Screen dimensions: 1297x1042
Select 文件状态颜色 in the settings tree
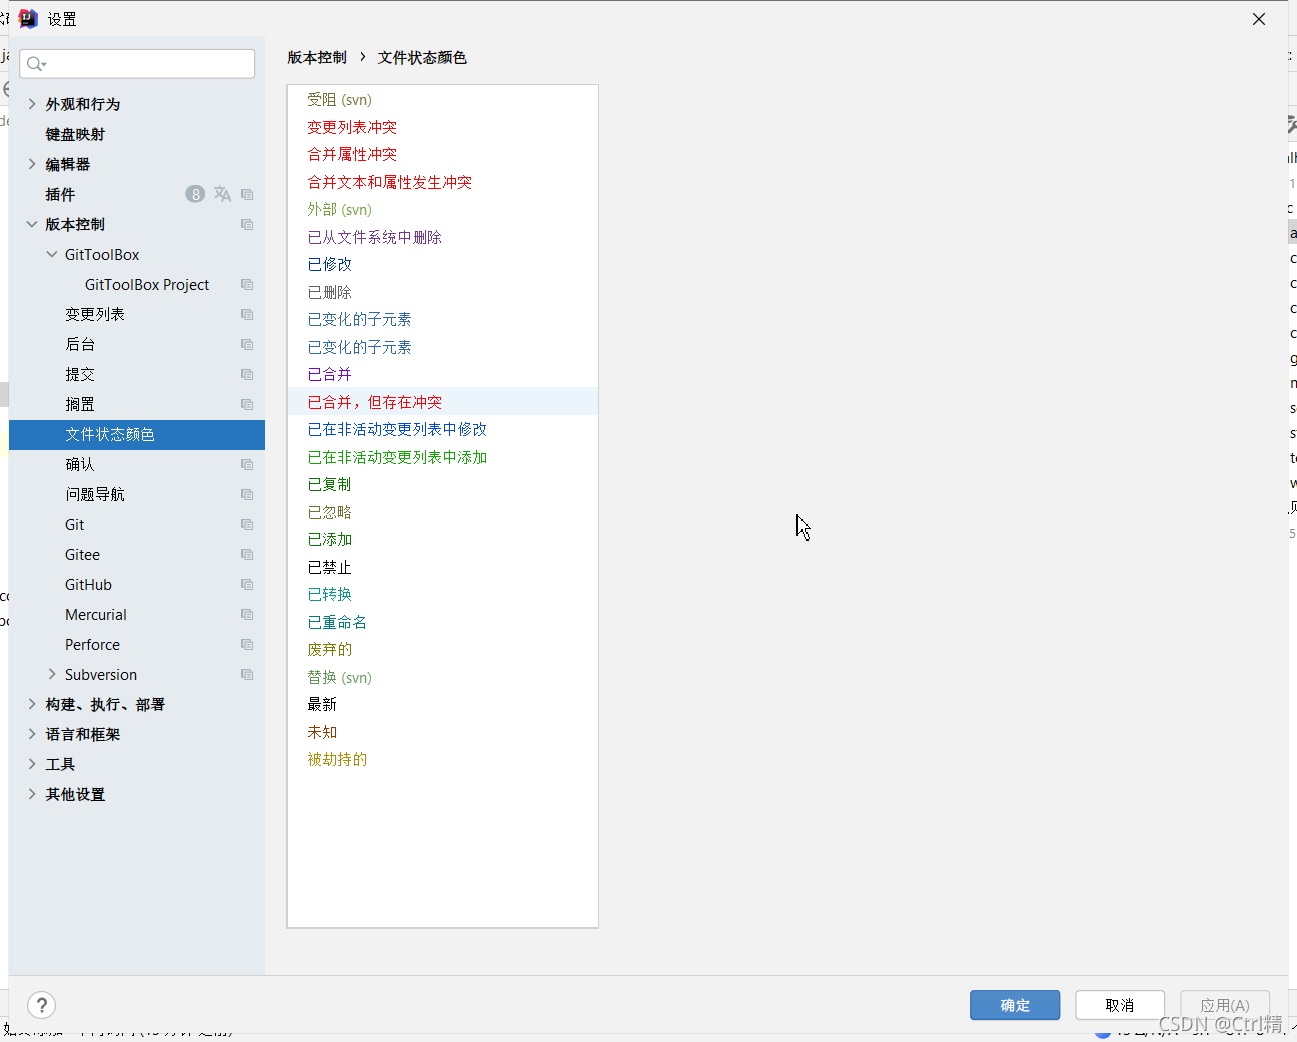pos(137,434)
